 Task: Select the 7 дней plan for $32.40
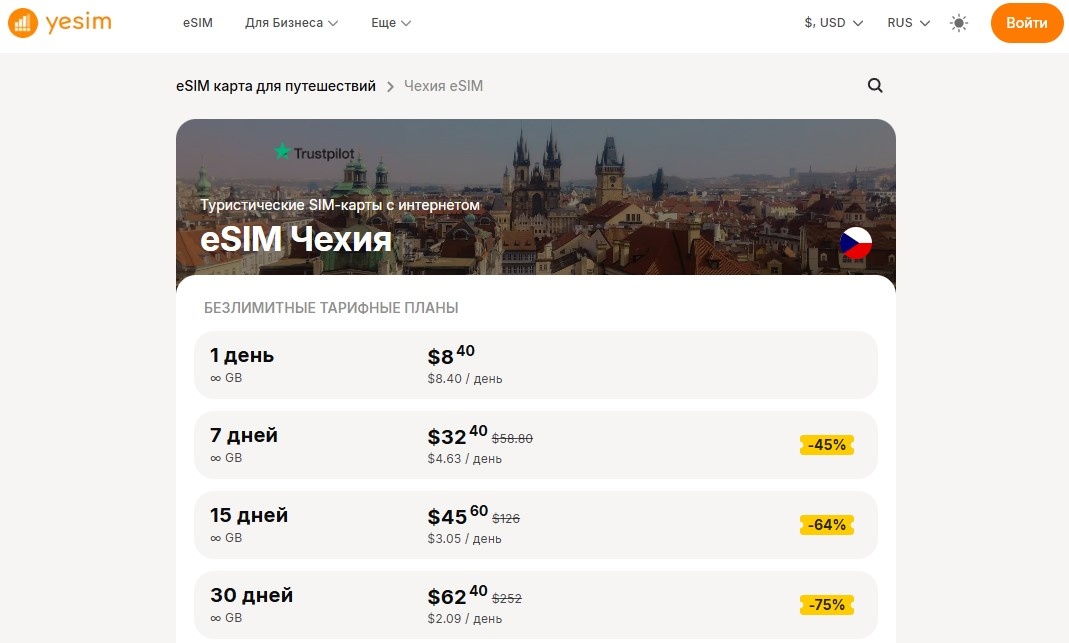pyautogui.click(x=535, y=444)
